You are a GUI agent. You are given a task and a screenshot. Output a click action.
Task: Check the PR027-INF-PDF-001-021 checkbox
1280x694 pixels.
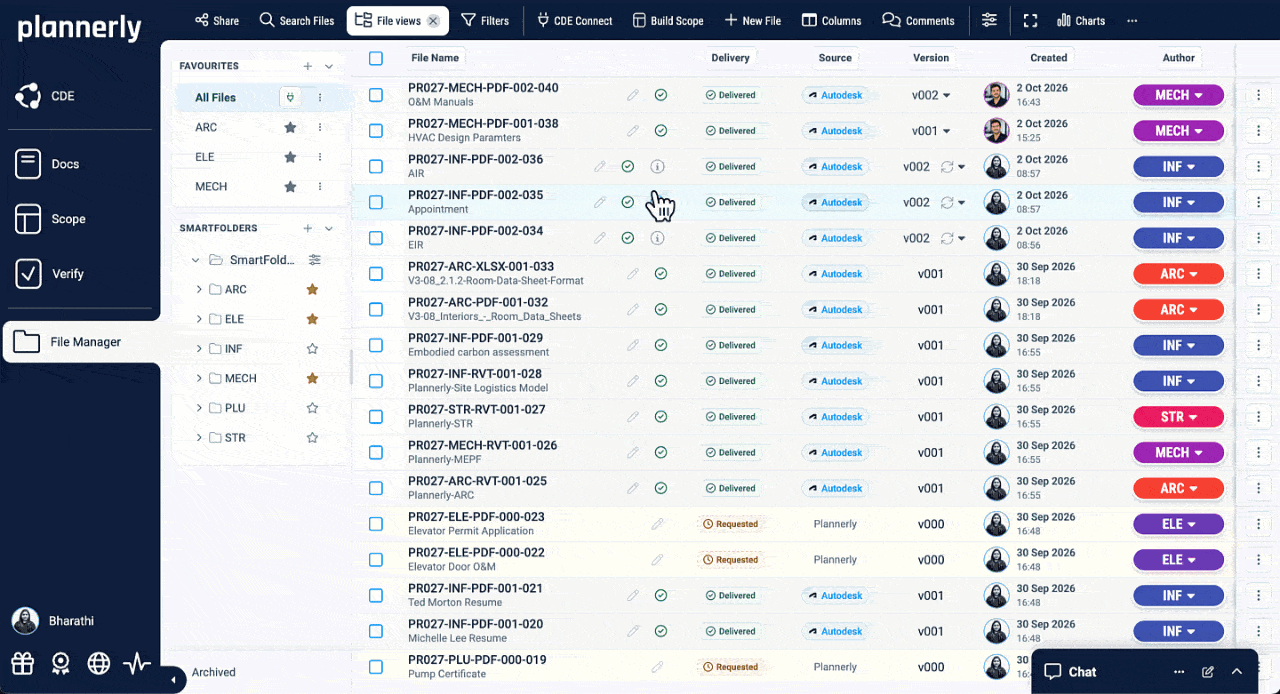coord(376,595)
